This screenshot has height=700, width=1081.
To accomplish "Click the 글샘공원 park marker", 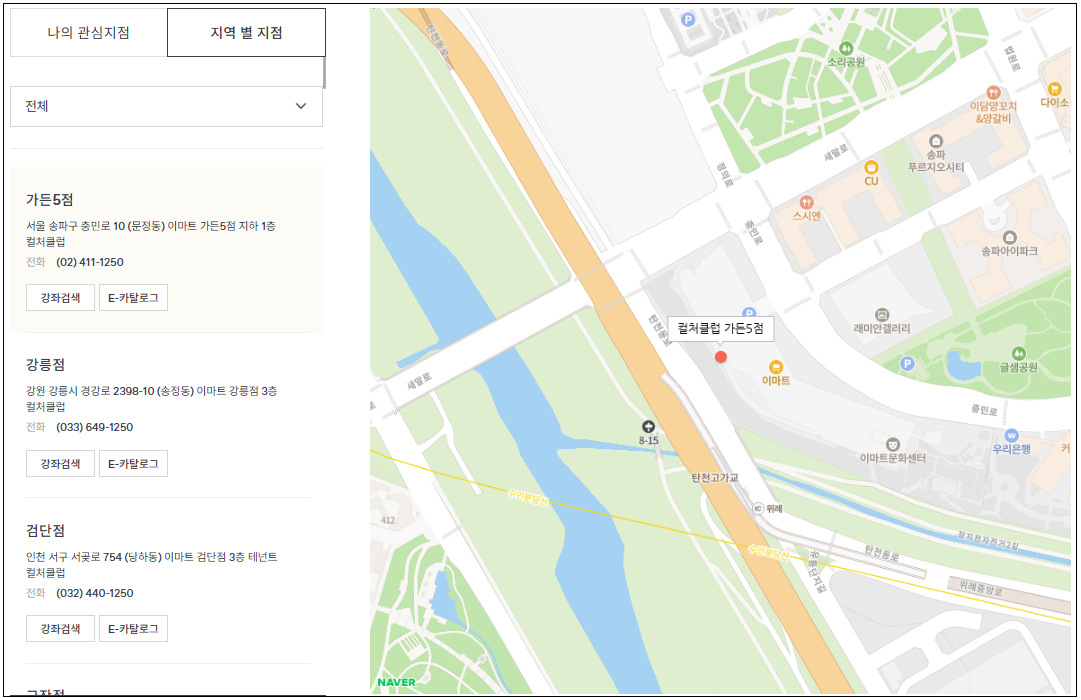I will coord(1017,355).
